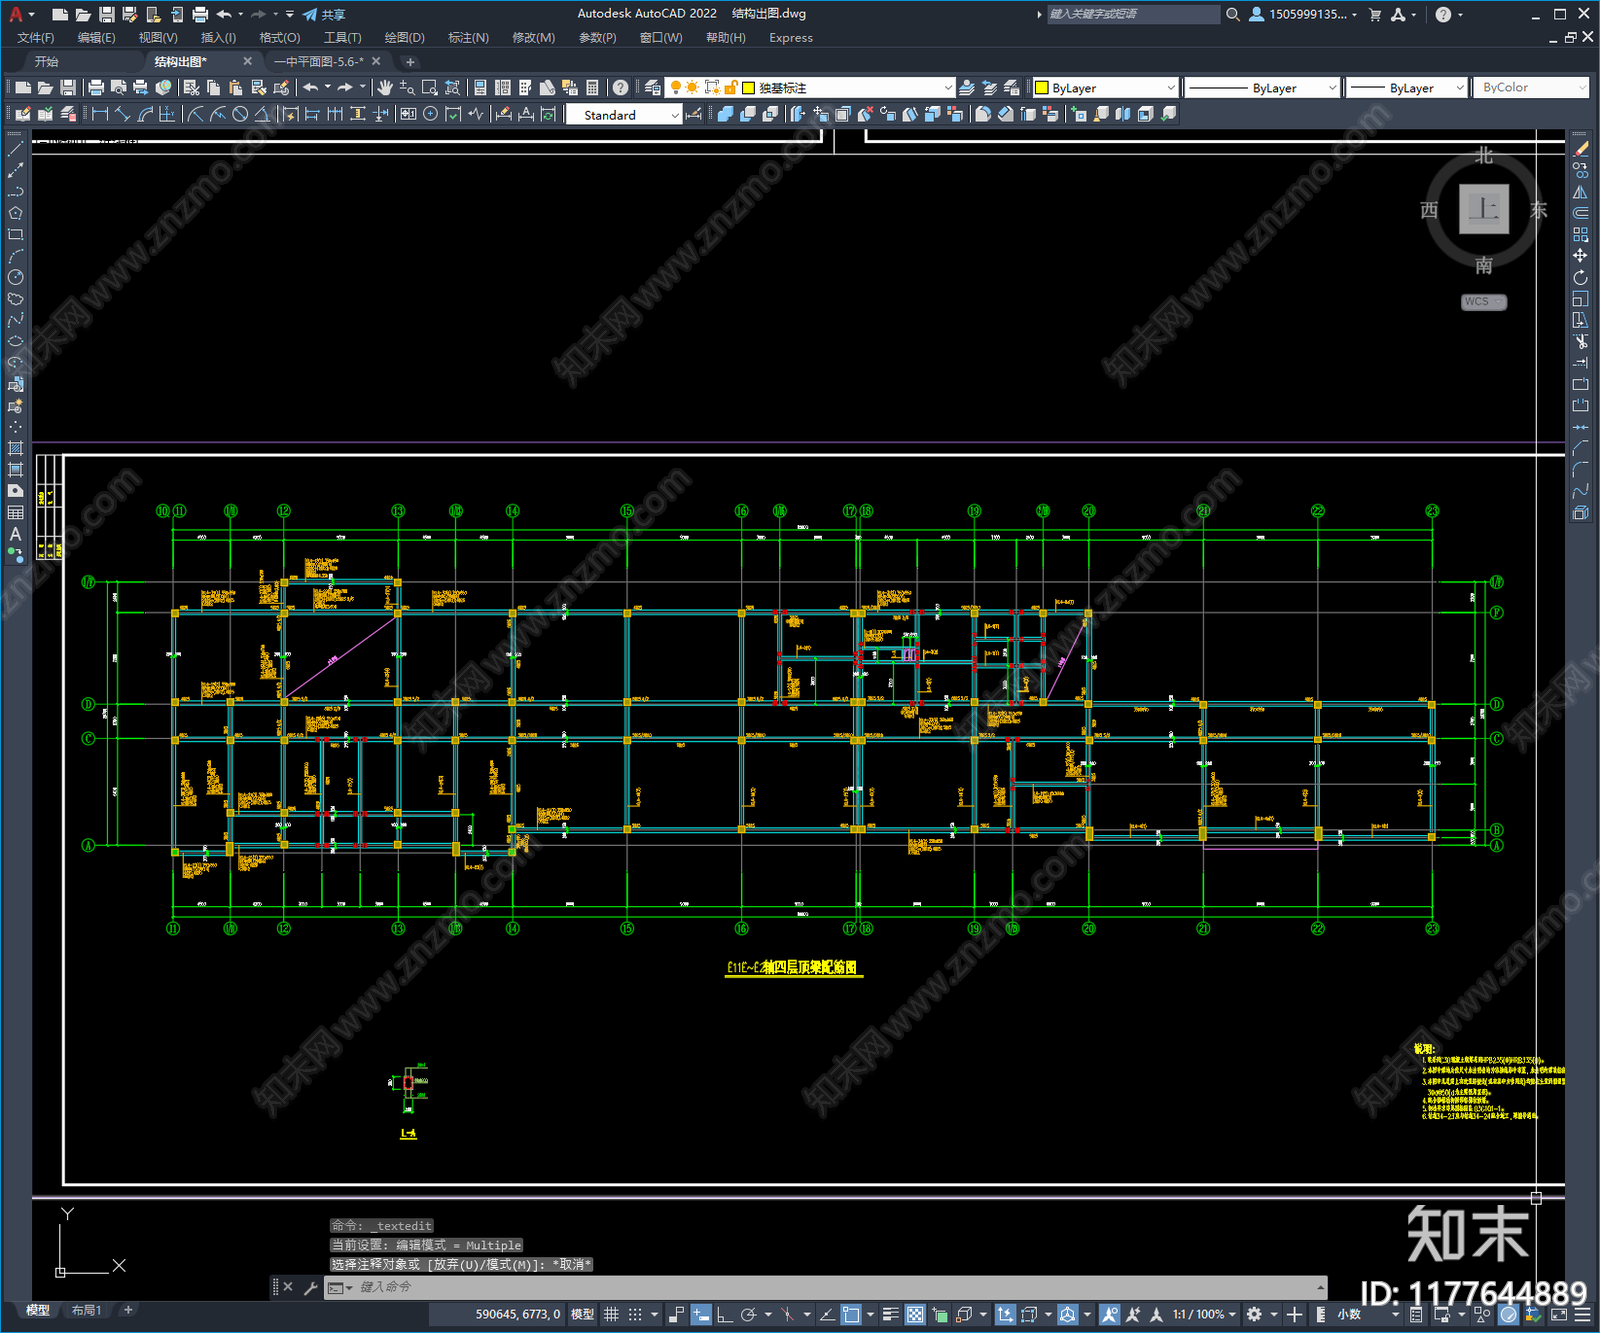Expand the layer list dropdown
The height and width of the screenshot is (1333, 1600).
(948, 88)
